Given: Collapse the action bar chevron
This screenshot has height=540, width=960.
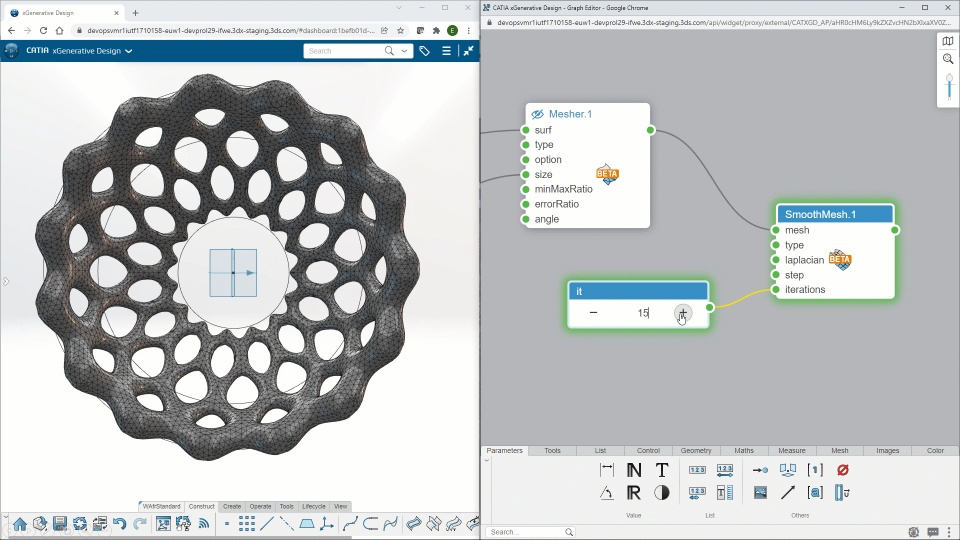Looking at the screenshot, I should tap(6, 517).
